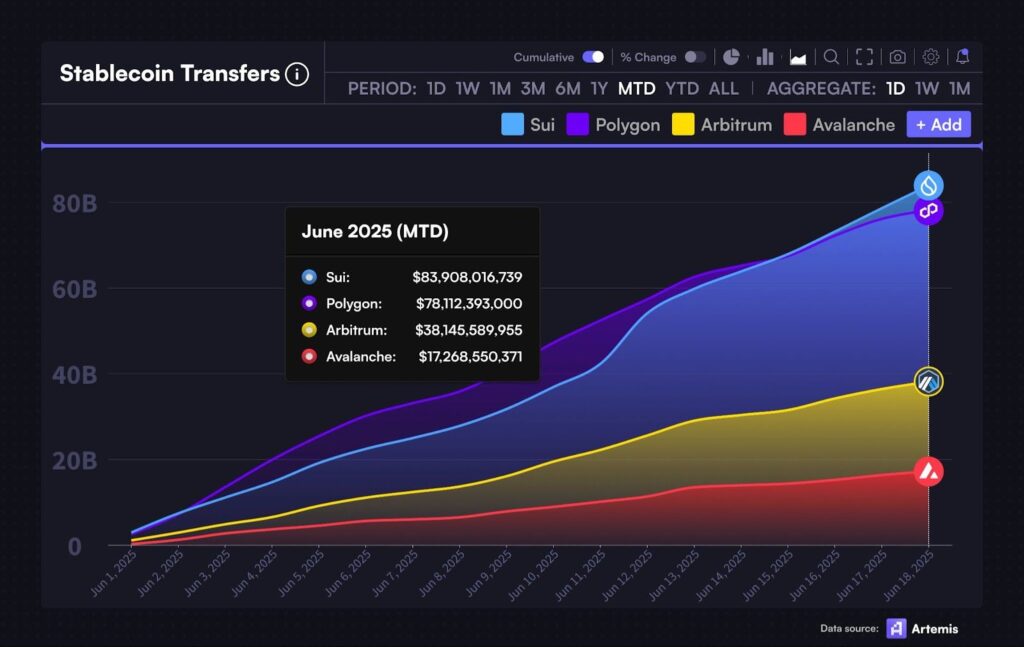Click the June 2025 (MTD) tooltip header
The width and height of the screenshot is (1024, 647).
click(x=375, y=231)
